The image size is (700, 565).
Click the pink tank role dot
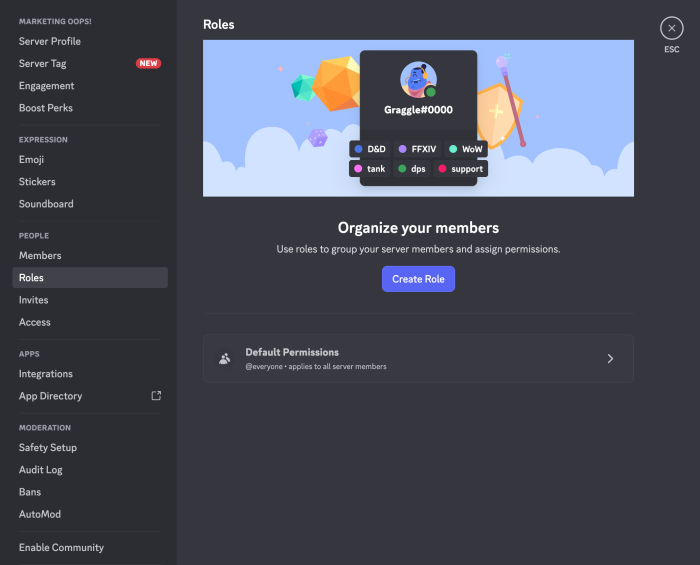[x=358, y=169]
